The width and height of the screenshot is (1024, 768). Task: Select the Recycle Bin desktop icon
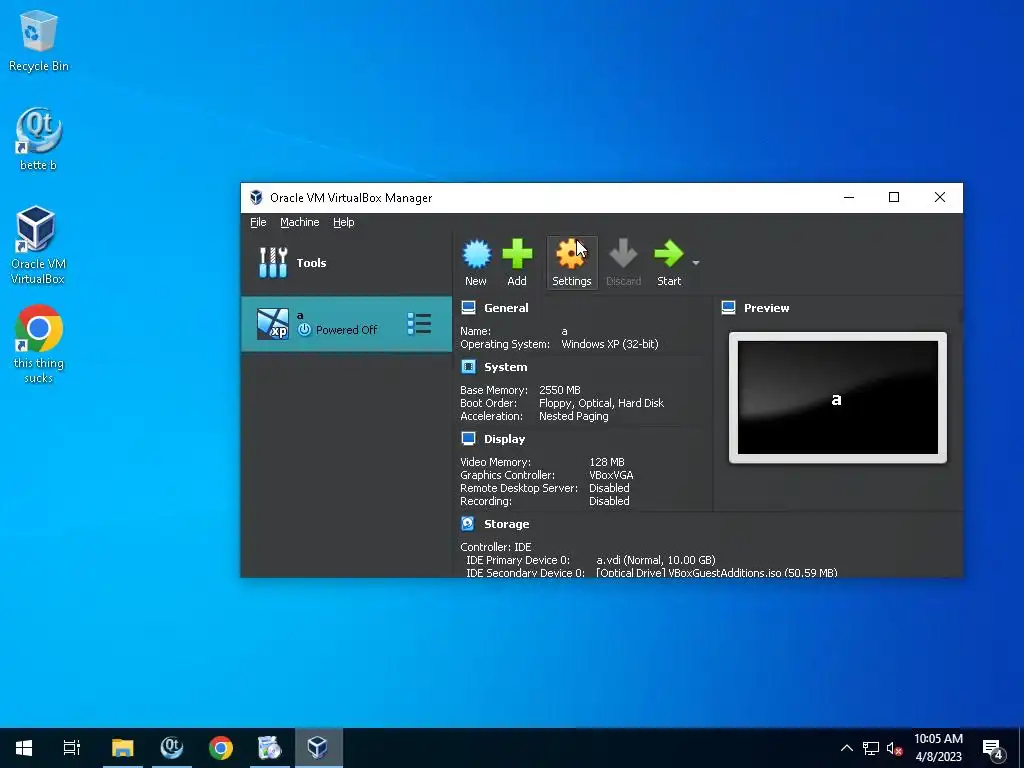39,40
